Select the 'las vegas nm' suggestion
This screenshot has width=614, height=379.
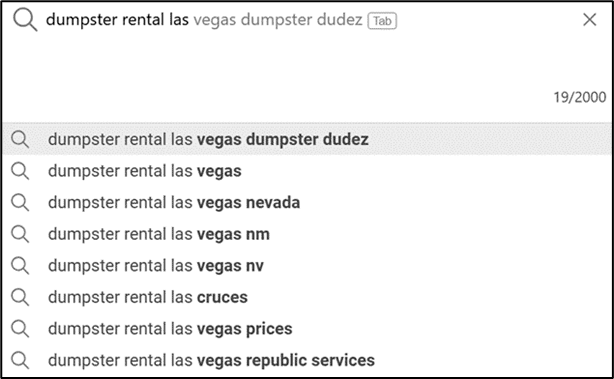307,234
